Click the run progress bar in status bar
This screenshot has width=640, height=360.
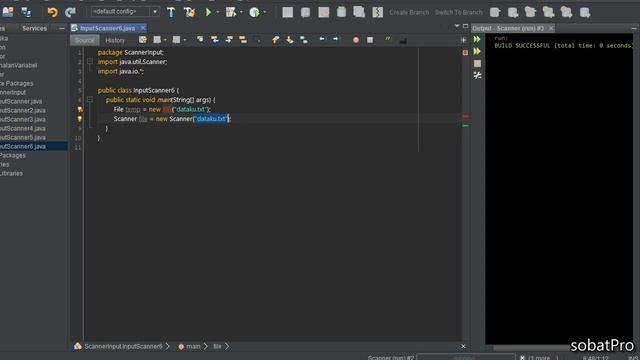pos(465,358)
